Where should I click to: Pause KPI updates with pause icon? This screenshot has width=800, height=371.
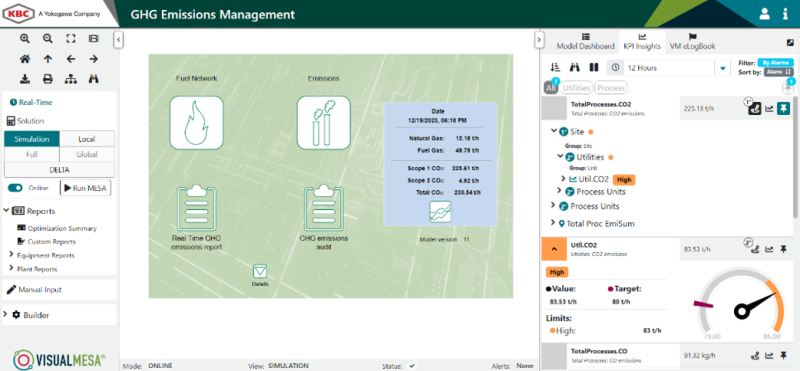[x=594, y=67]
